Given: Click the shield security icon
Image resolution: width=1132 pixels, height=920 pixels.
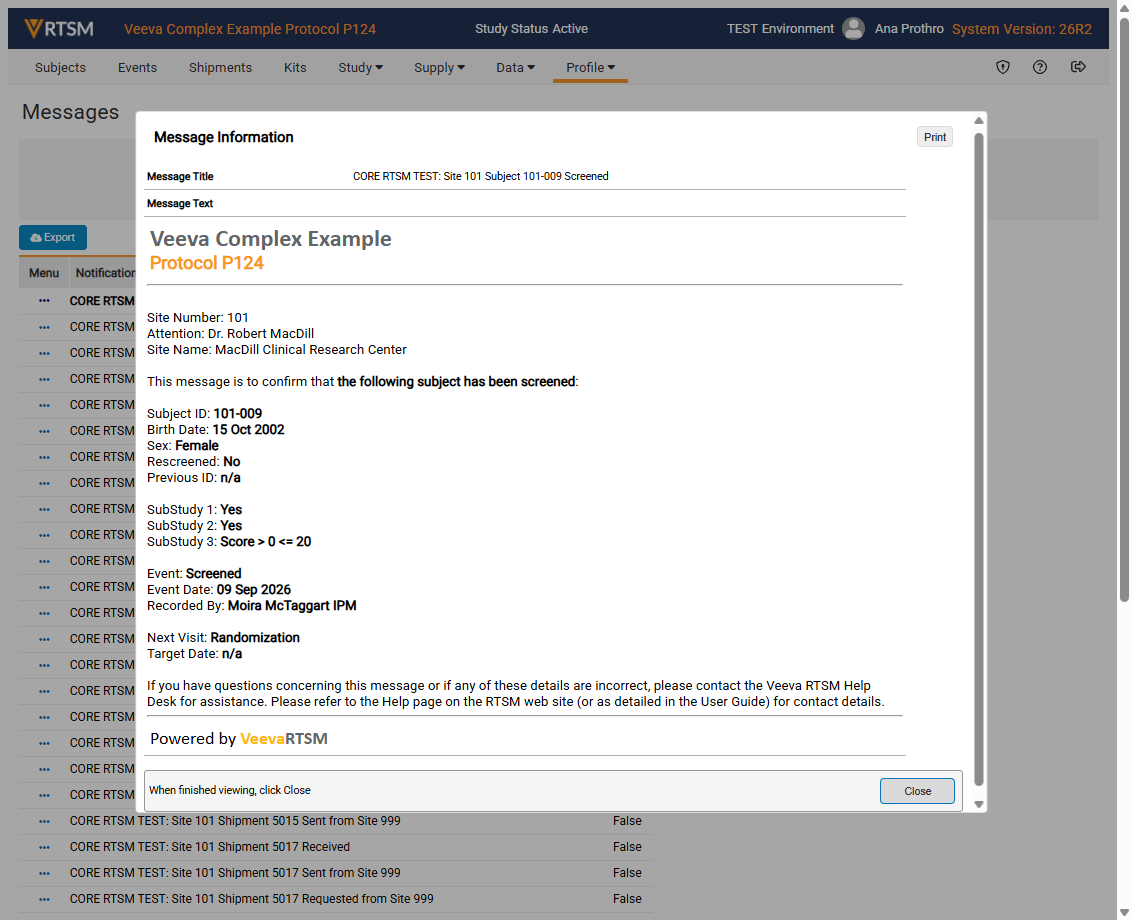Looking at the screenshot, I should [1003, 67].
